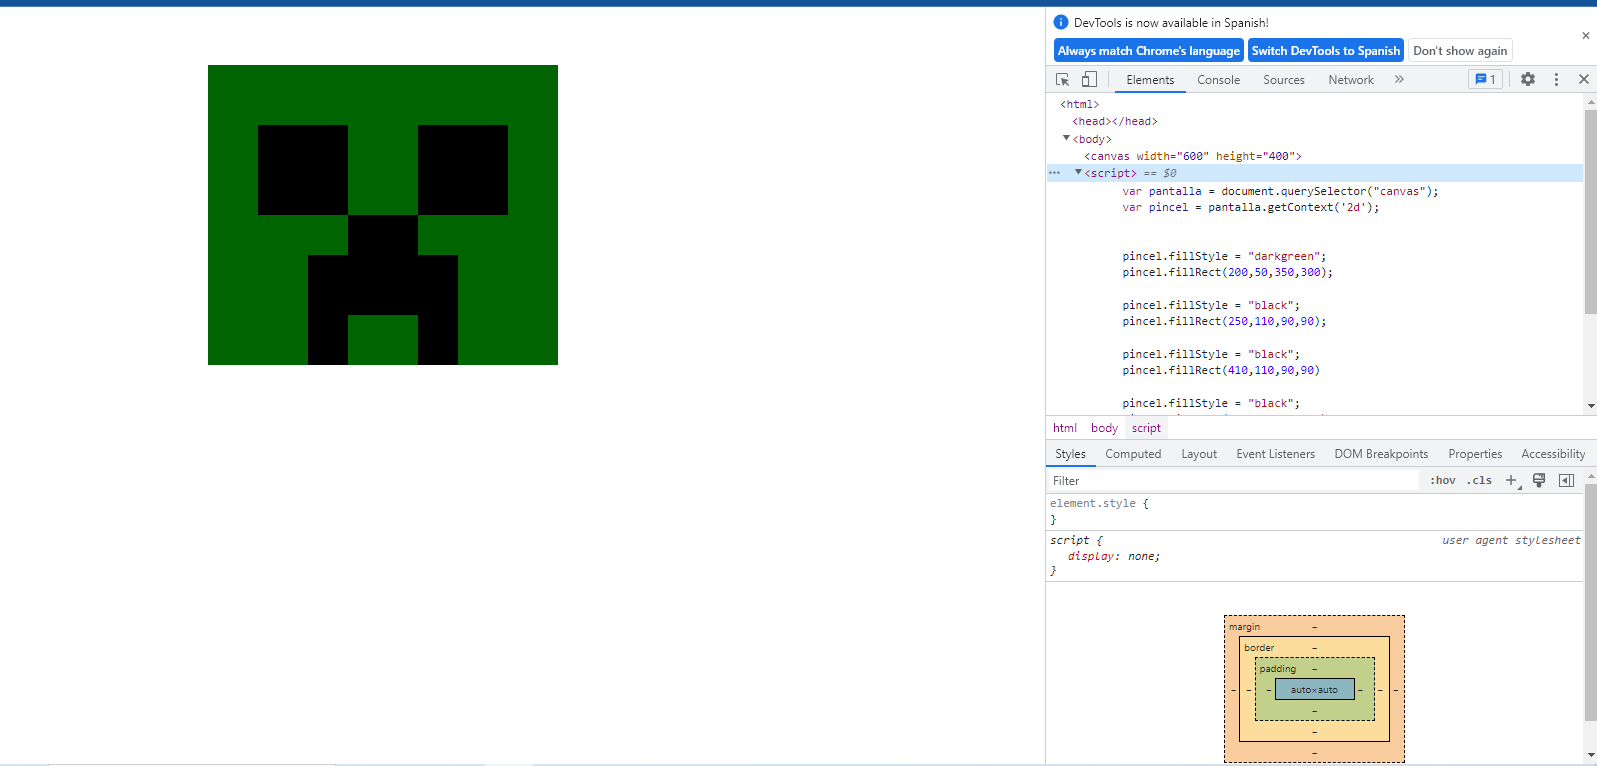Open the DOM Breakpoints pane tab
This screenshot has height=766, width=1597.
click(1381, 454)
